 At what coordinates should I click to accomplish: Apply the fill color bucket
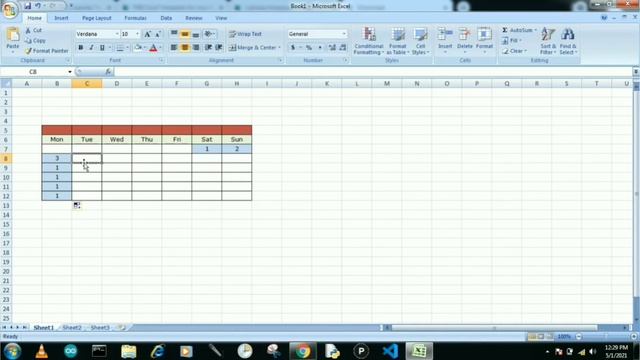coord(138,48)
